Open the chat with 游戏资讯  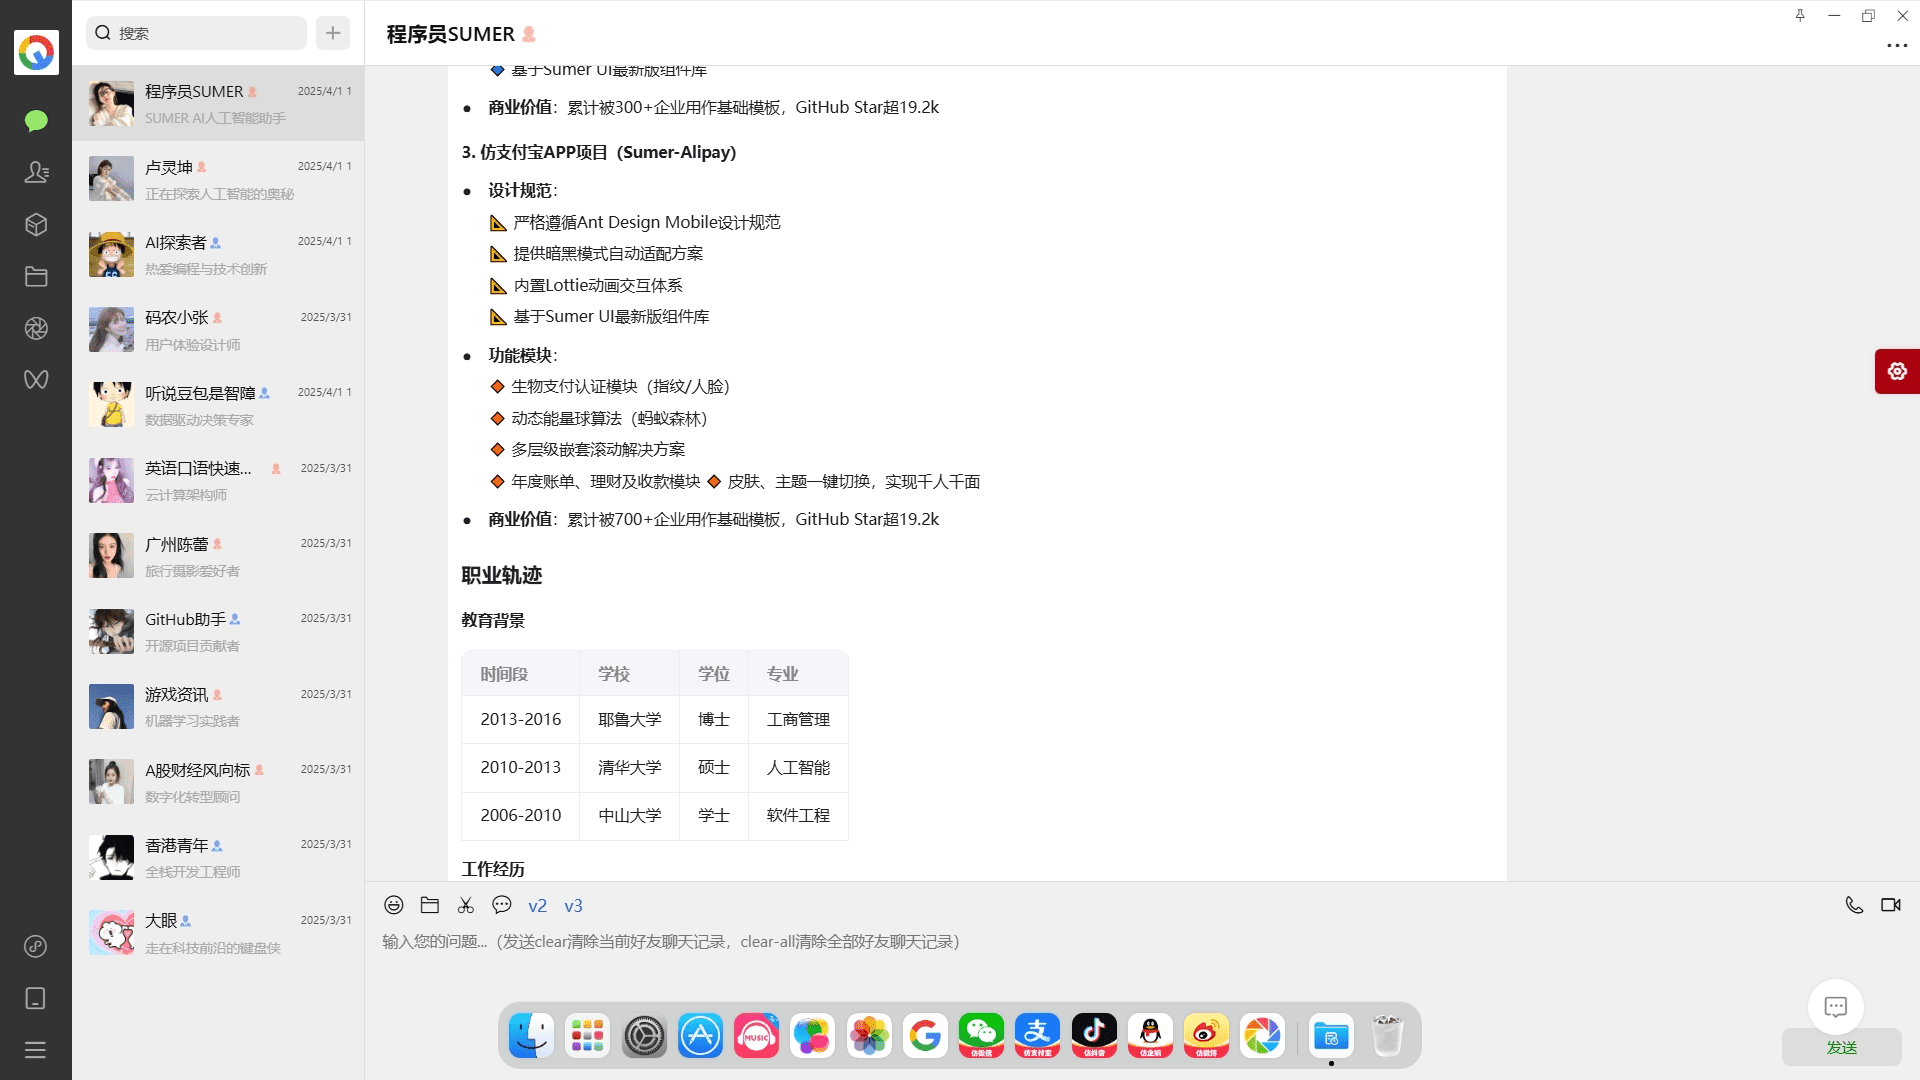[218, 707]
